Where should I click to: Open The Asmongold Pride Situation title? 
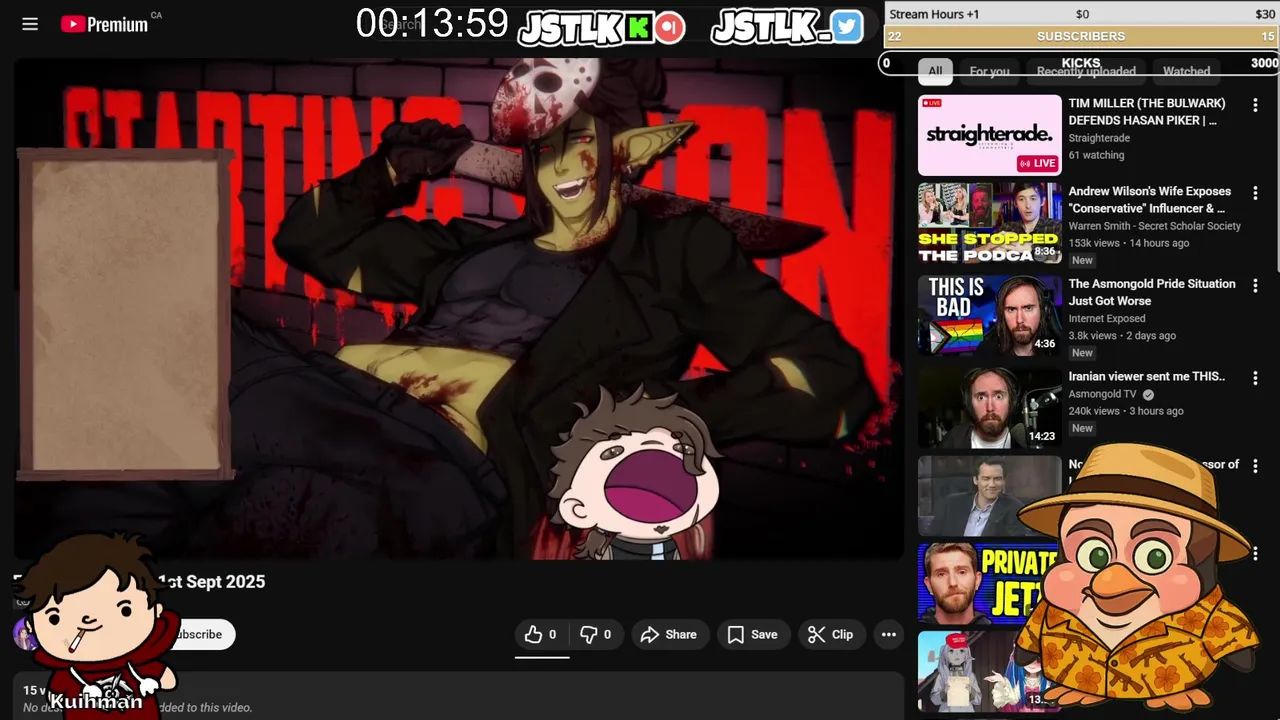tap(1152, 292)
